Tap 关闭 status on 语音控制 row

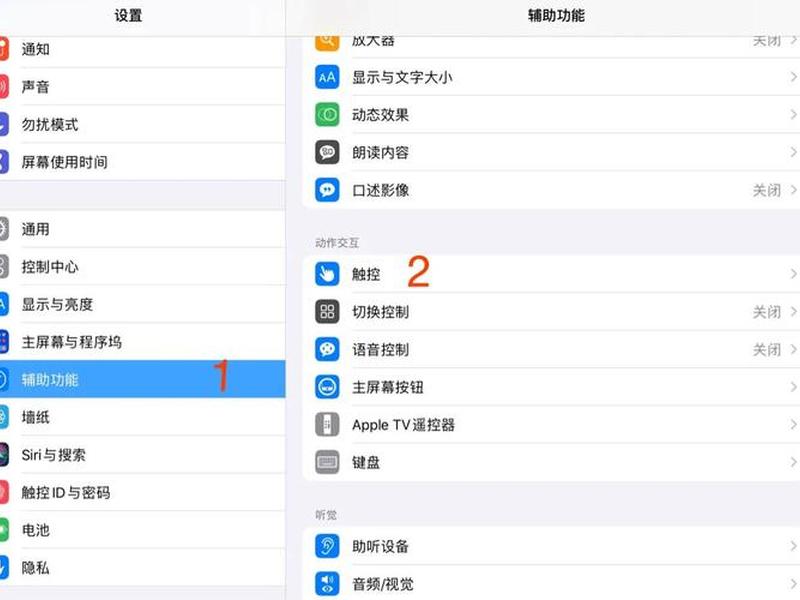tap(767, 349)
